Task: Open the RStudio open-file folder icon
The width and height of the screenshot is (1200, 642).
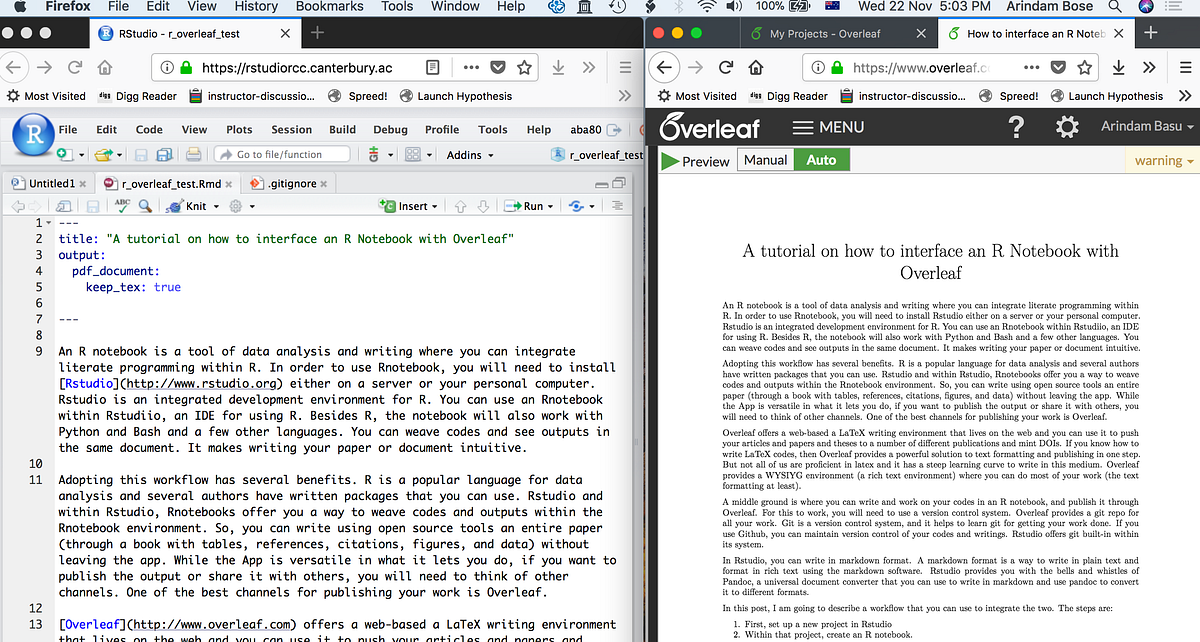Action: 101,155
